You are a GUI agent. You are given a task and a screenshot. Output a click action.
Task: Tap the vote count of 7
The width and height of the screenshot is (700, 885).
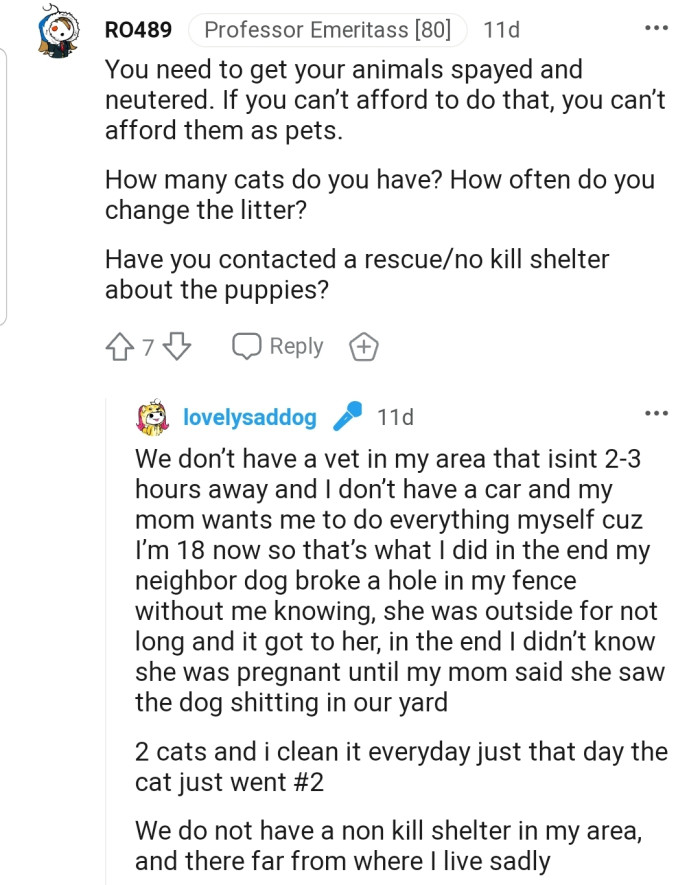(148, 347)
